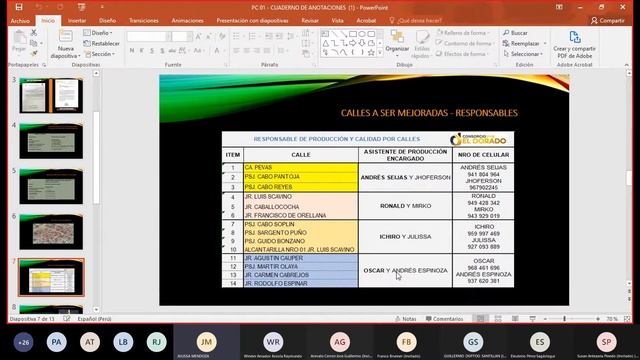The image size is (640, 360).
Task: Select the triangle shape in gallery
Action: point(326,43)
